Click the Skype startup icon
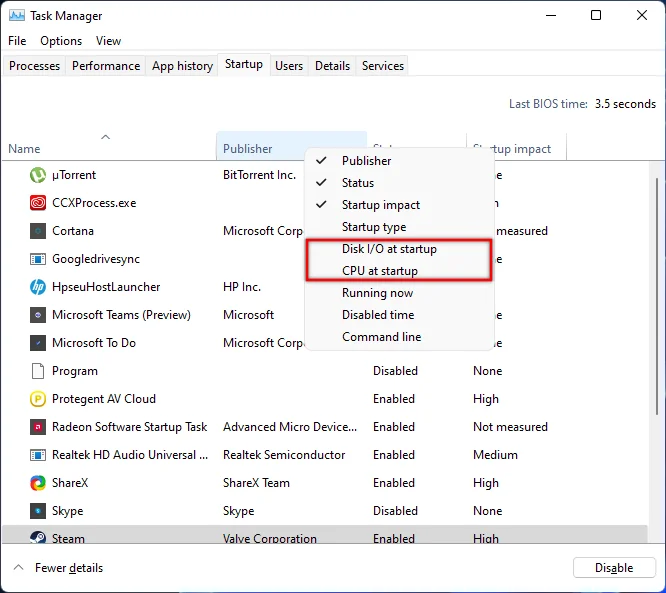Viewport: 666px width, 593px height. click(38, 511)
